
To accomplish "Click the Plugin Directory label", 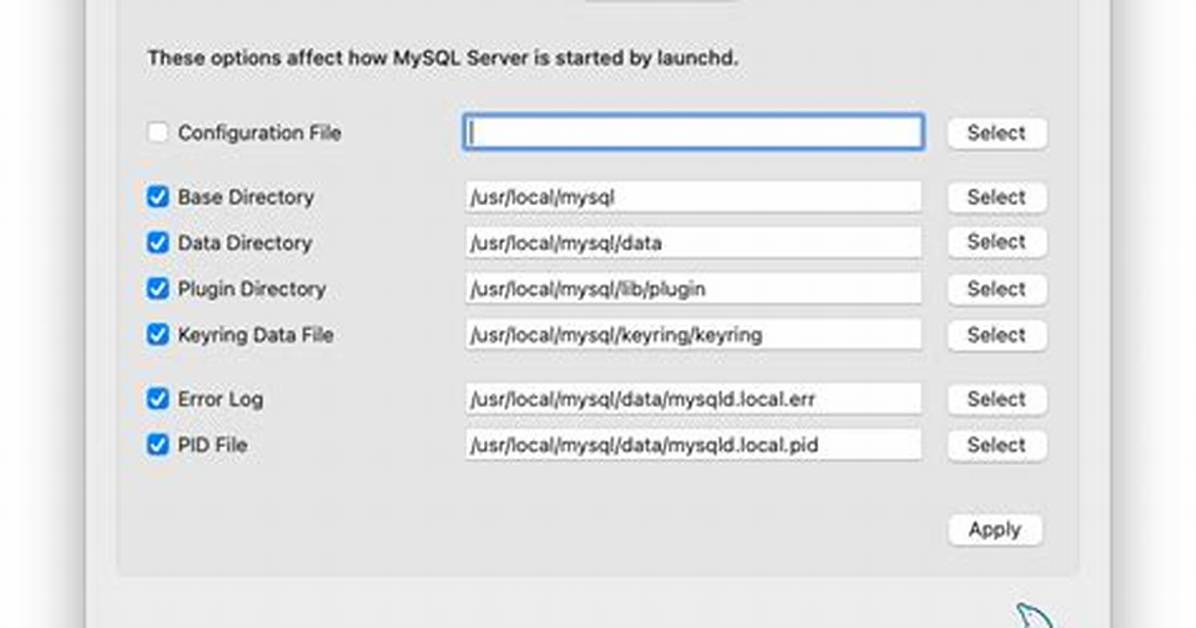I will point(252,288).
